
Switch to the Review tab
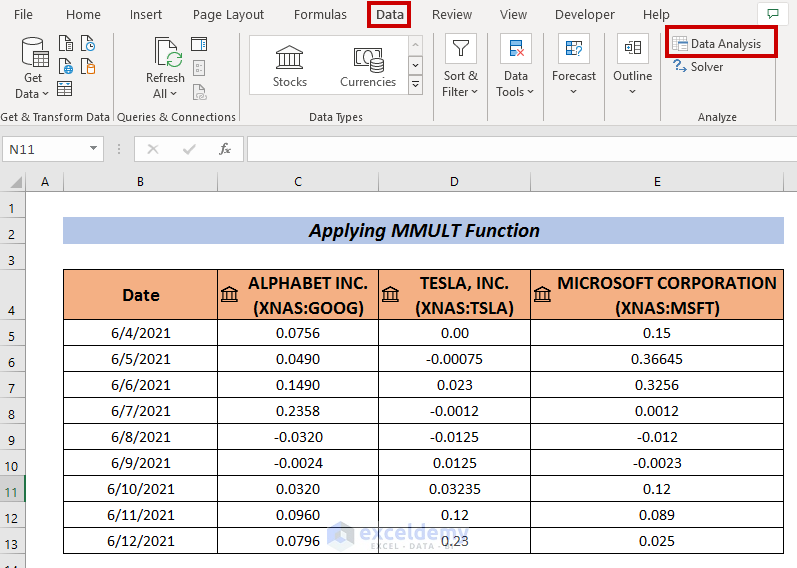pyautogui.click(x=452, y=14)
